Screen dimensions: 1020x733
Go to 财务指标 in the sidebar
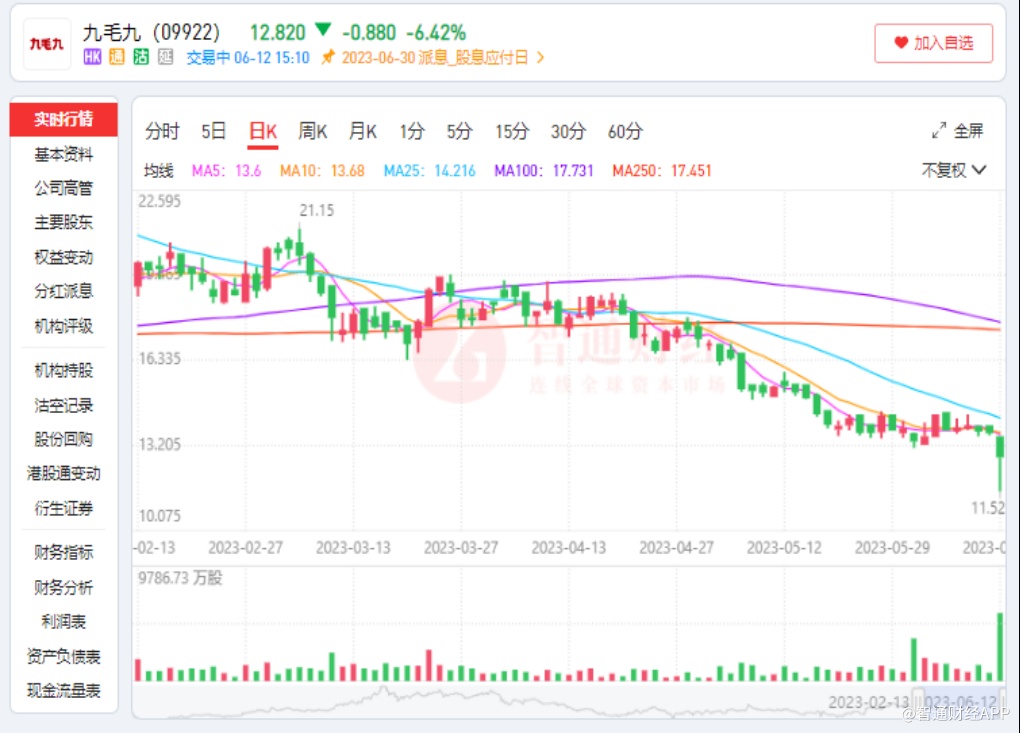click(x=64, y=552)
